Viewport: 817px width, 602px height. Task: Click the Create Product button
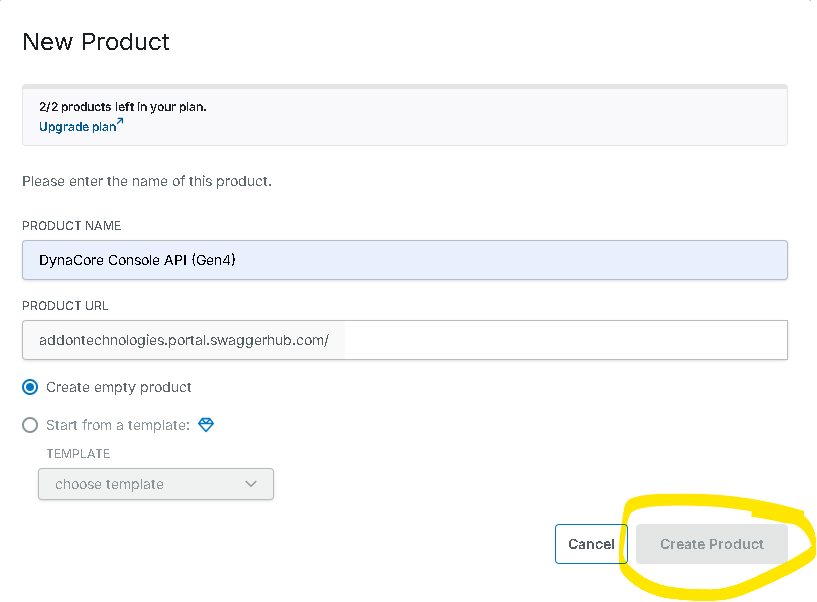(711, 544)
